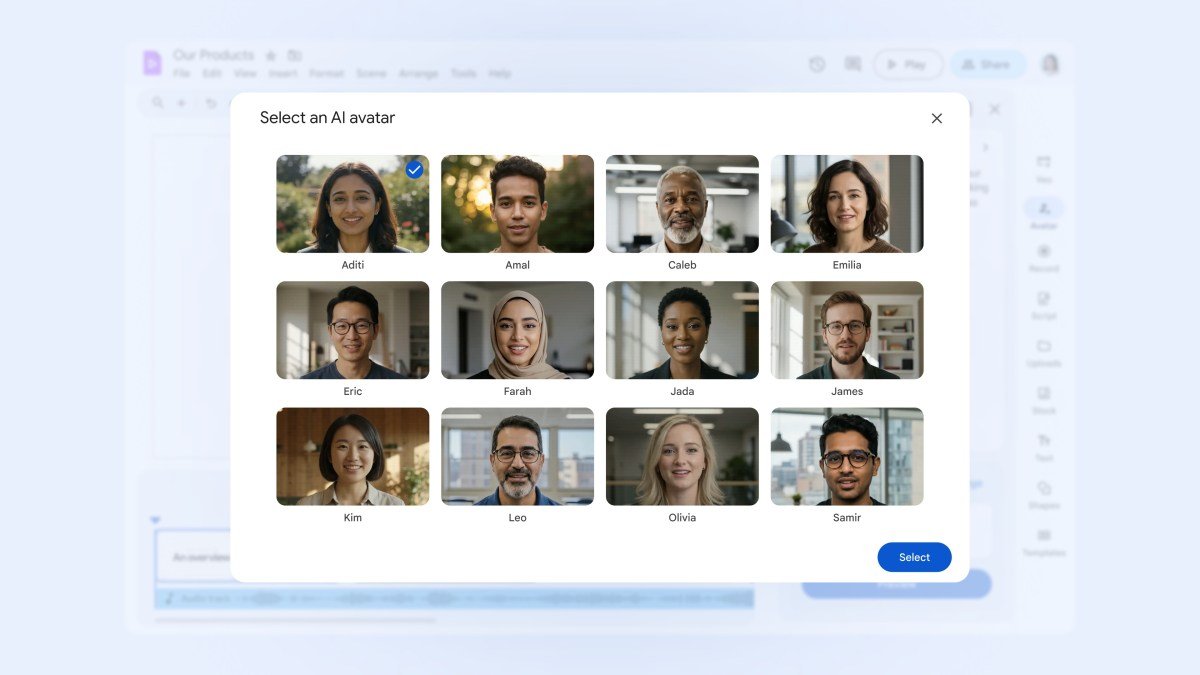Open the Insert menu
Screen dimensions: 1200x675
283,73
